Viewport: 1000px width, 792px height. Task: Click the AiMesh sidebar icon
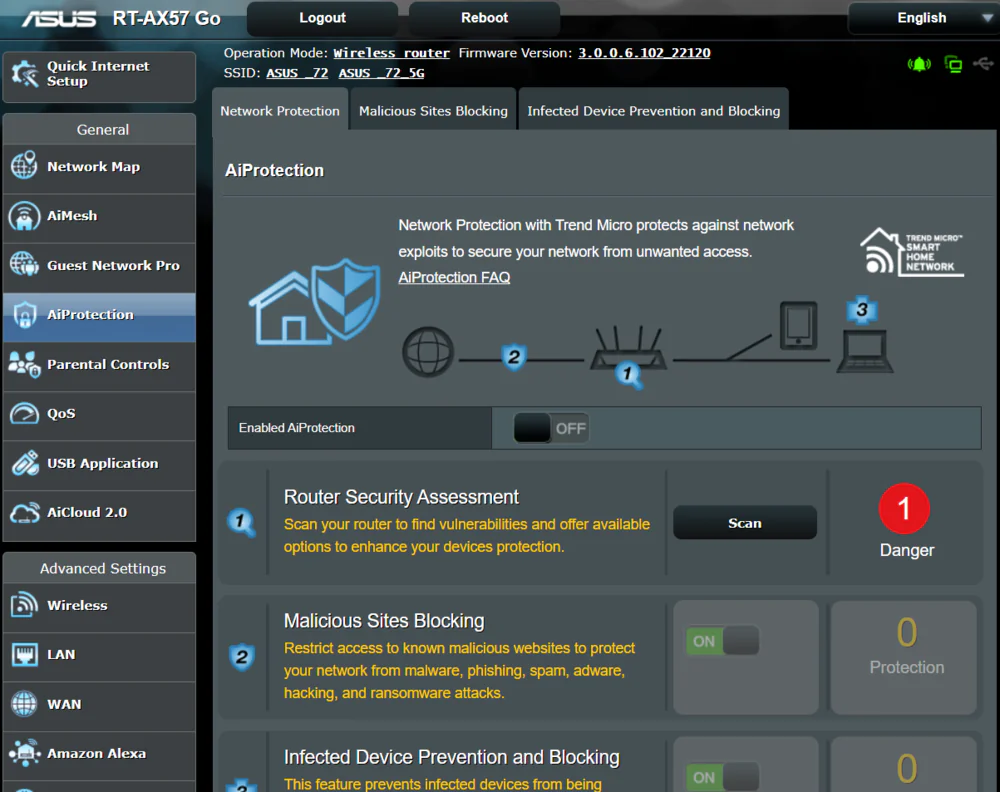24,216
